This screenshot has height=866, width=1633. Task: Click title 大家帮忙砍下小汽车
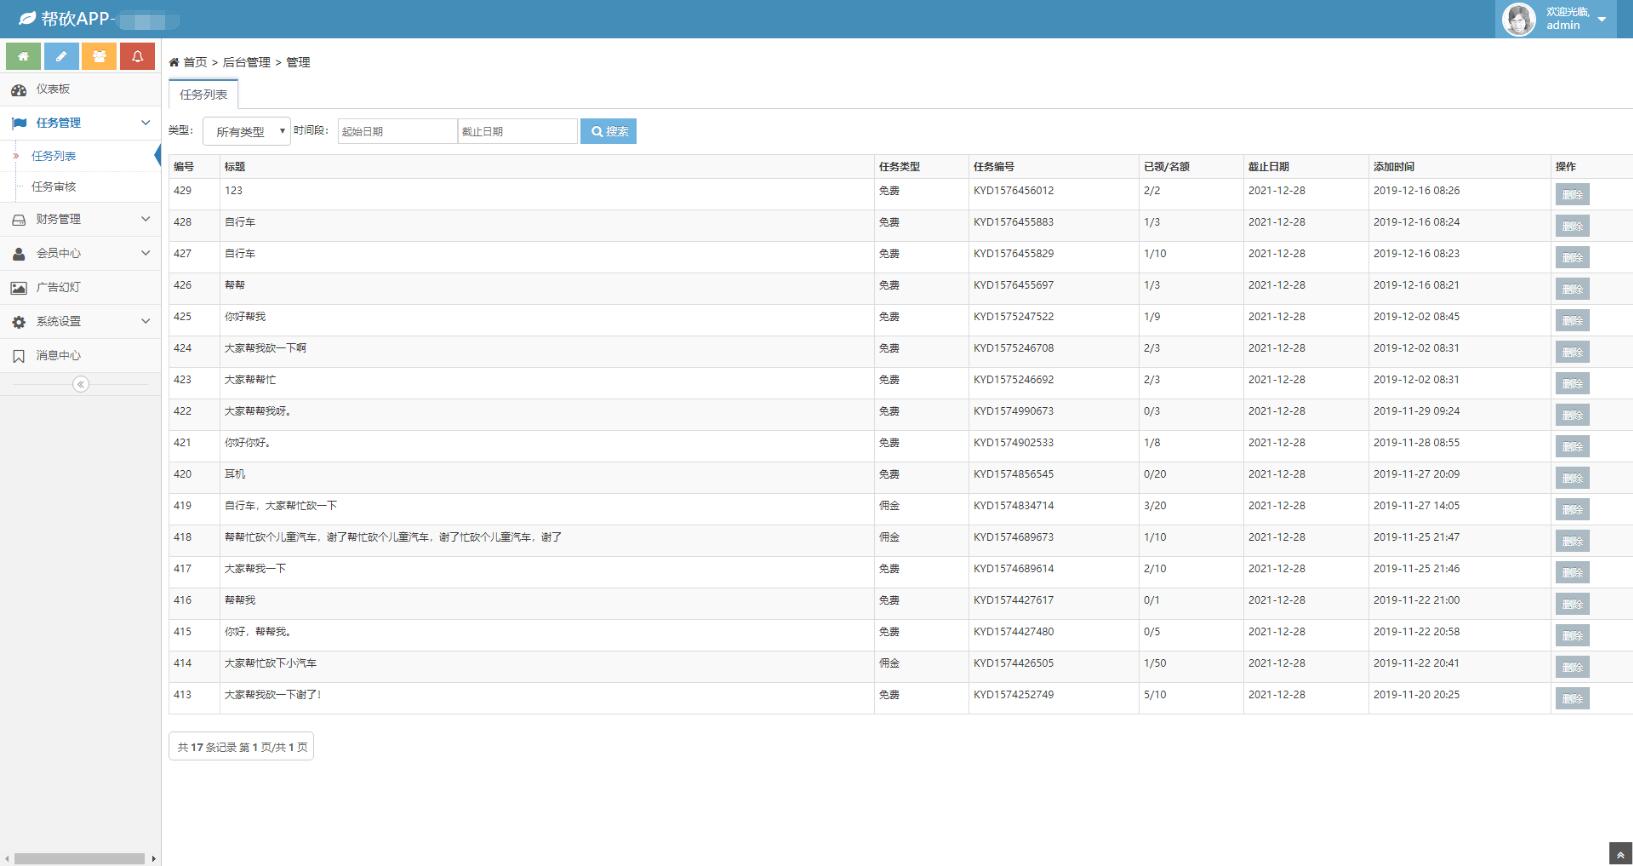coord(270,663)
